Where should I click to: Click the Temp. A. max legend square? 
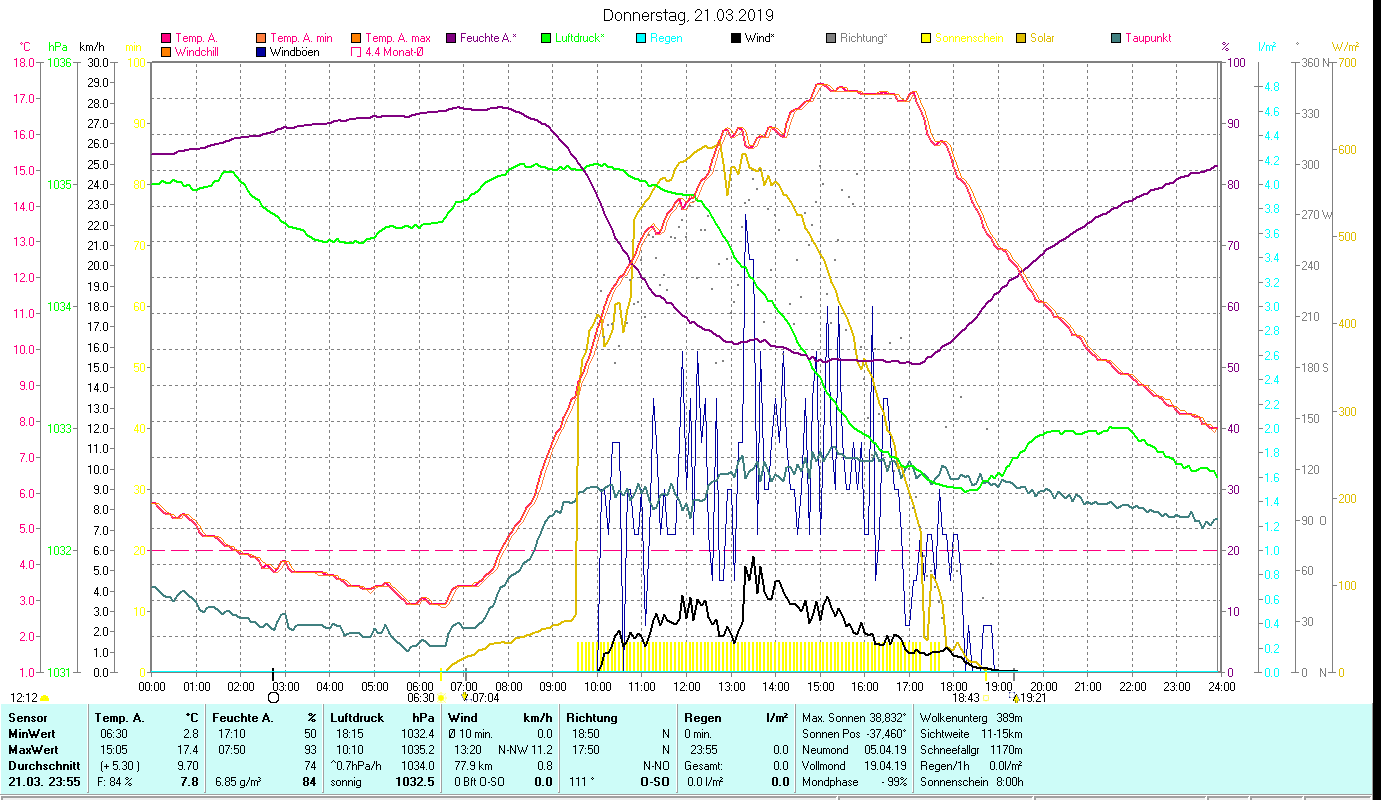click(356, 38)
